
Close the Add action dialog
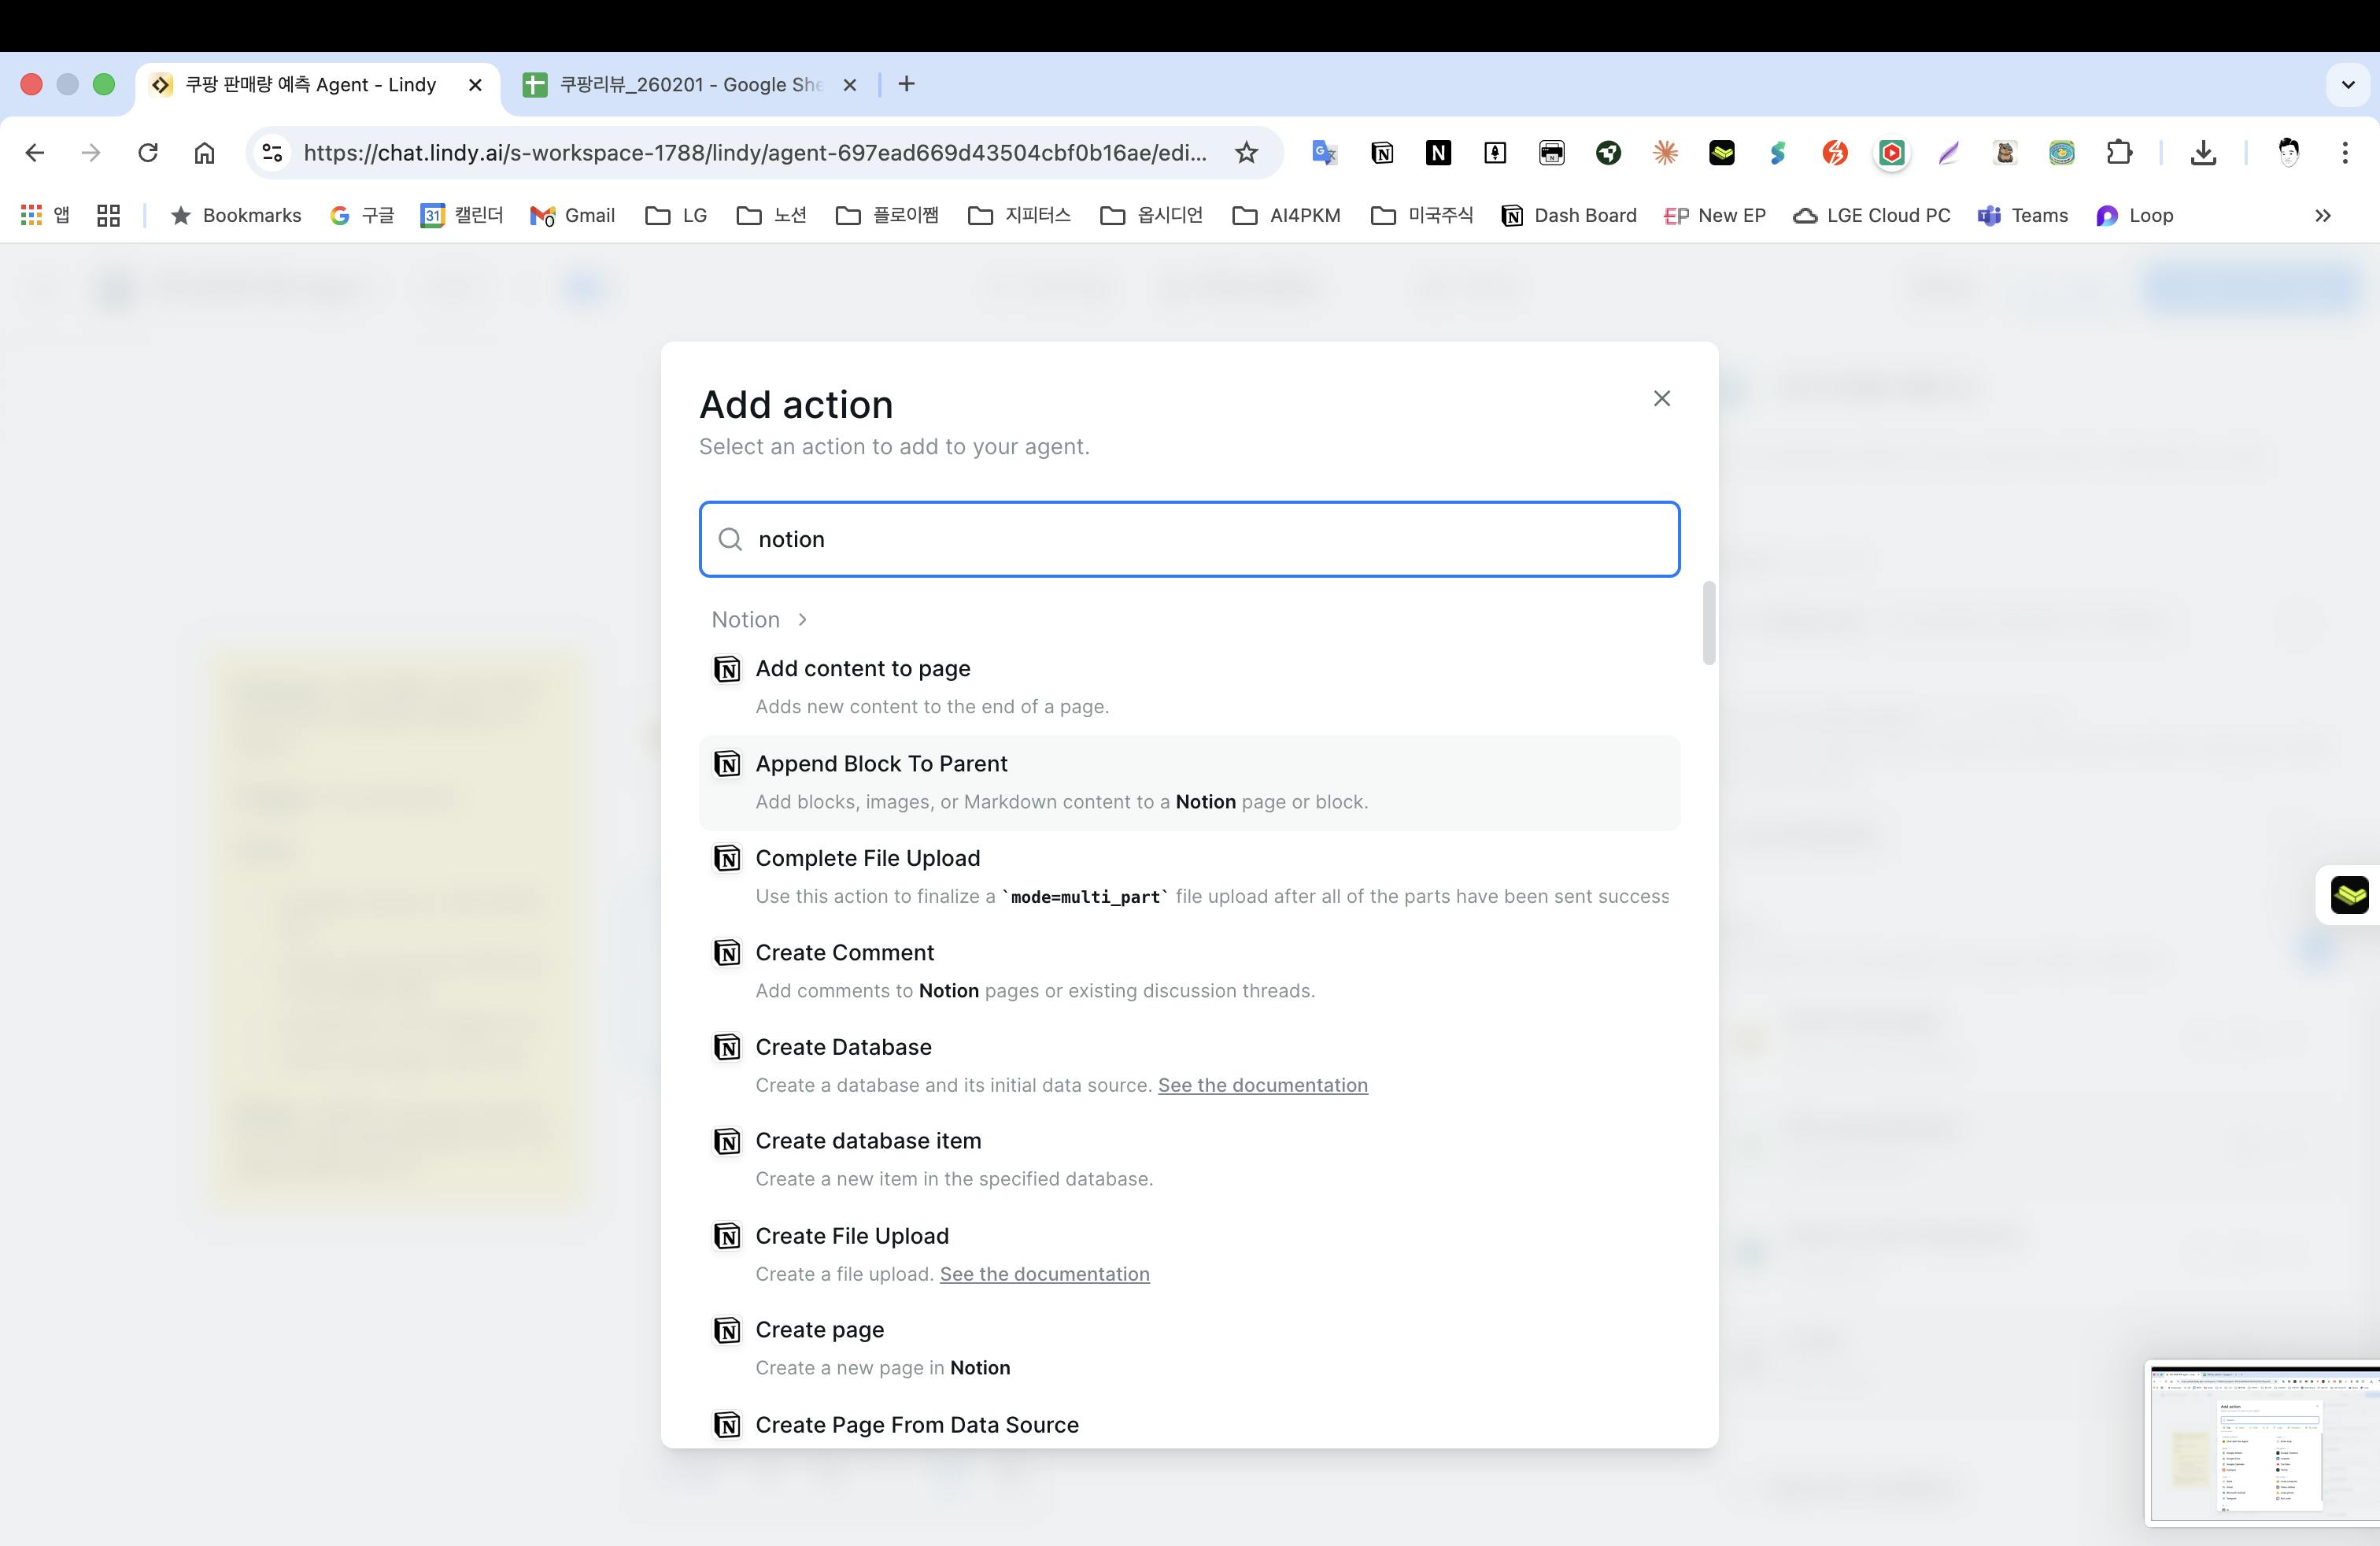pos(1661,399)
